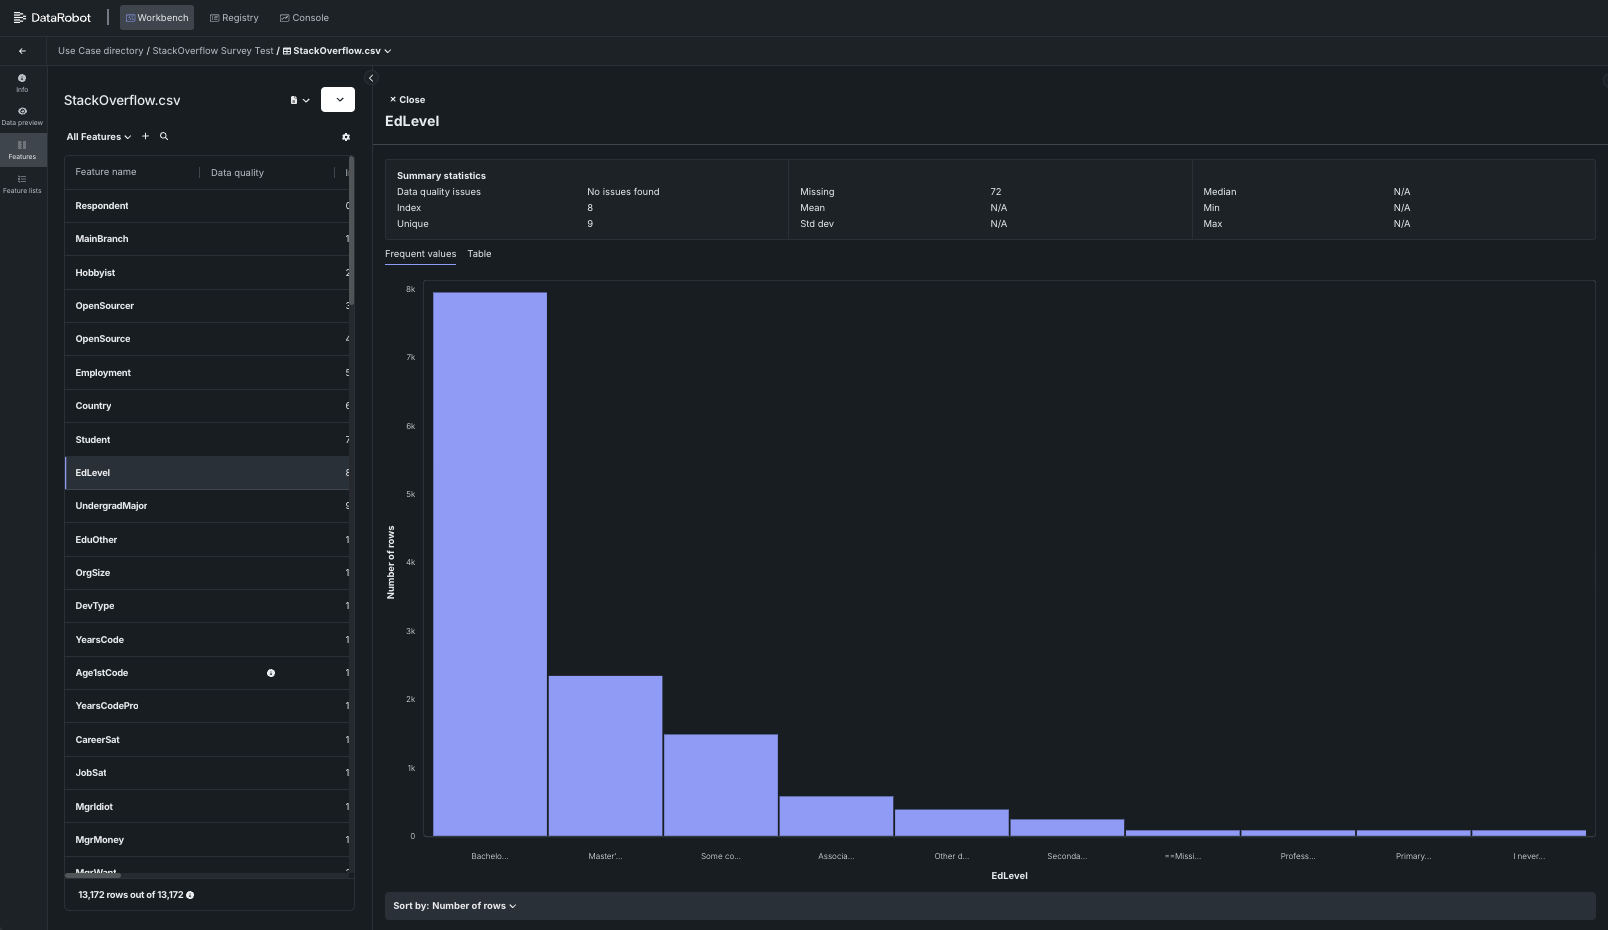Open the Registry tab
The image size is (1608, 930).
coord(234,18)
